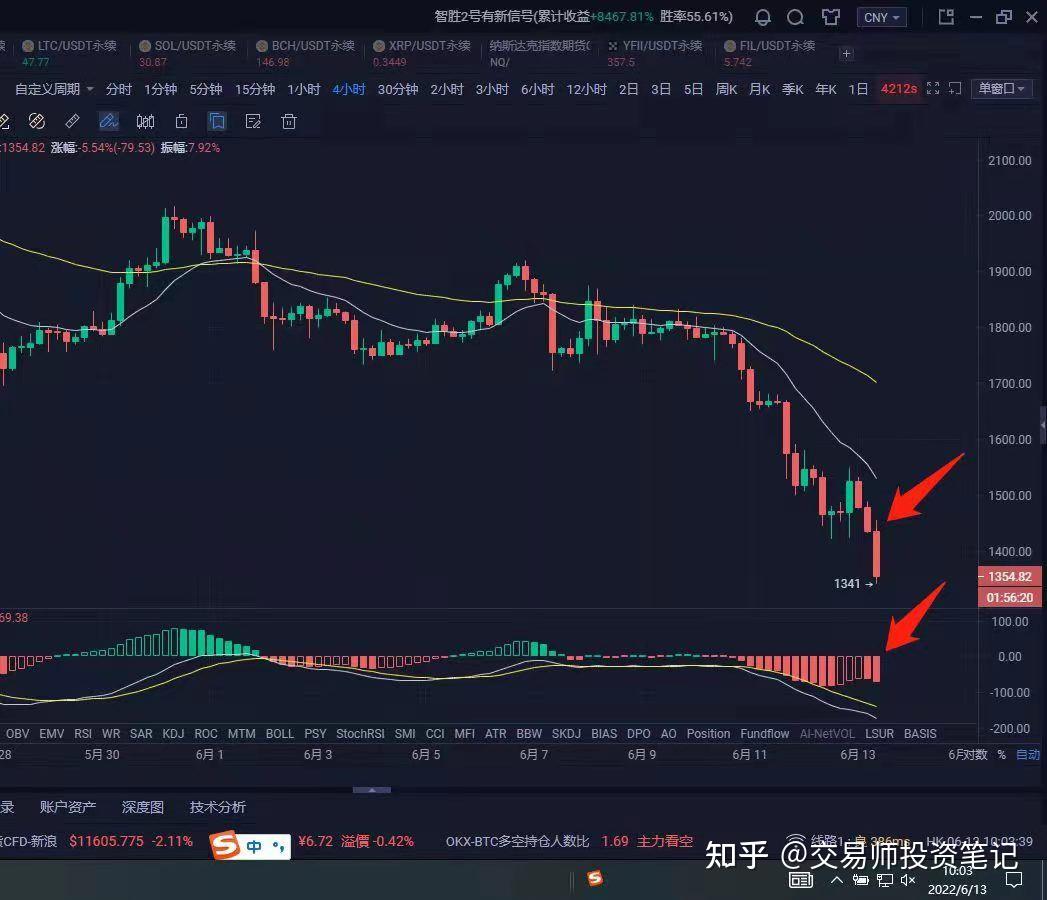The width and height of the screenshot is (1047, 900).
Task: Click the 4212s countdown timer
Action: (899, 89)
